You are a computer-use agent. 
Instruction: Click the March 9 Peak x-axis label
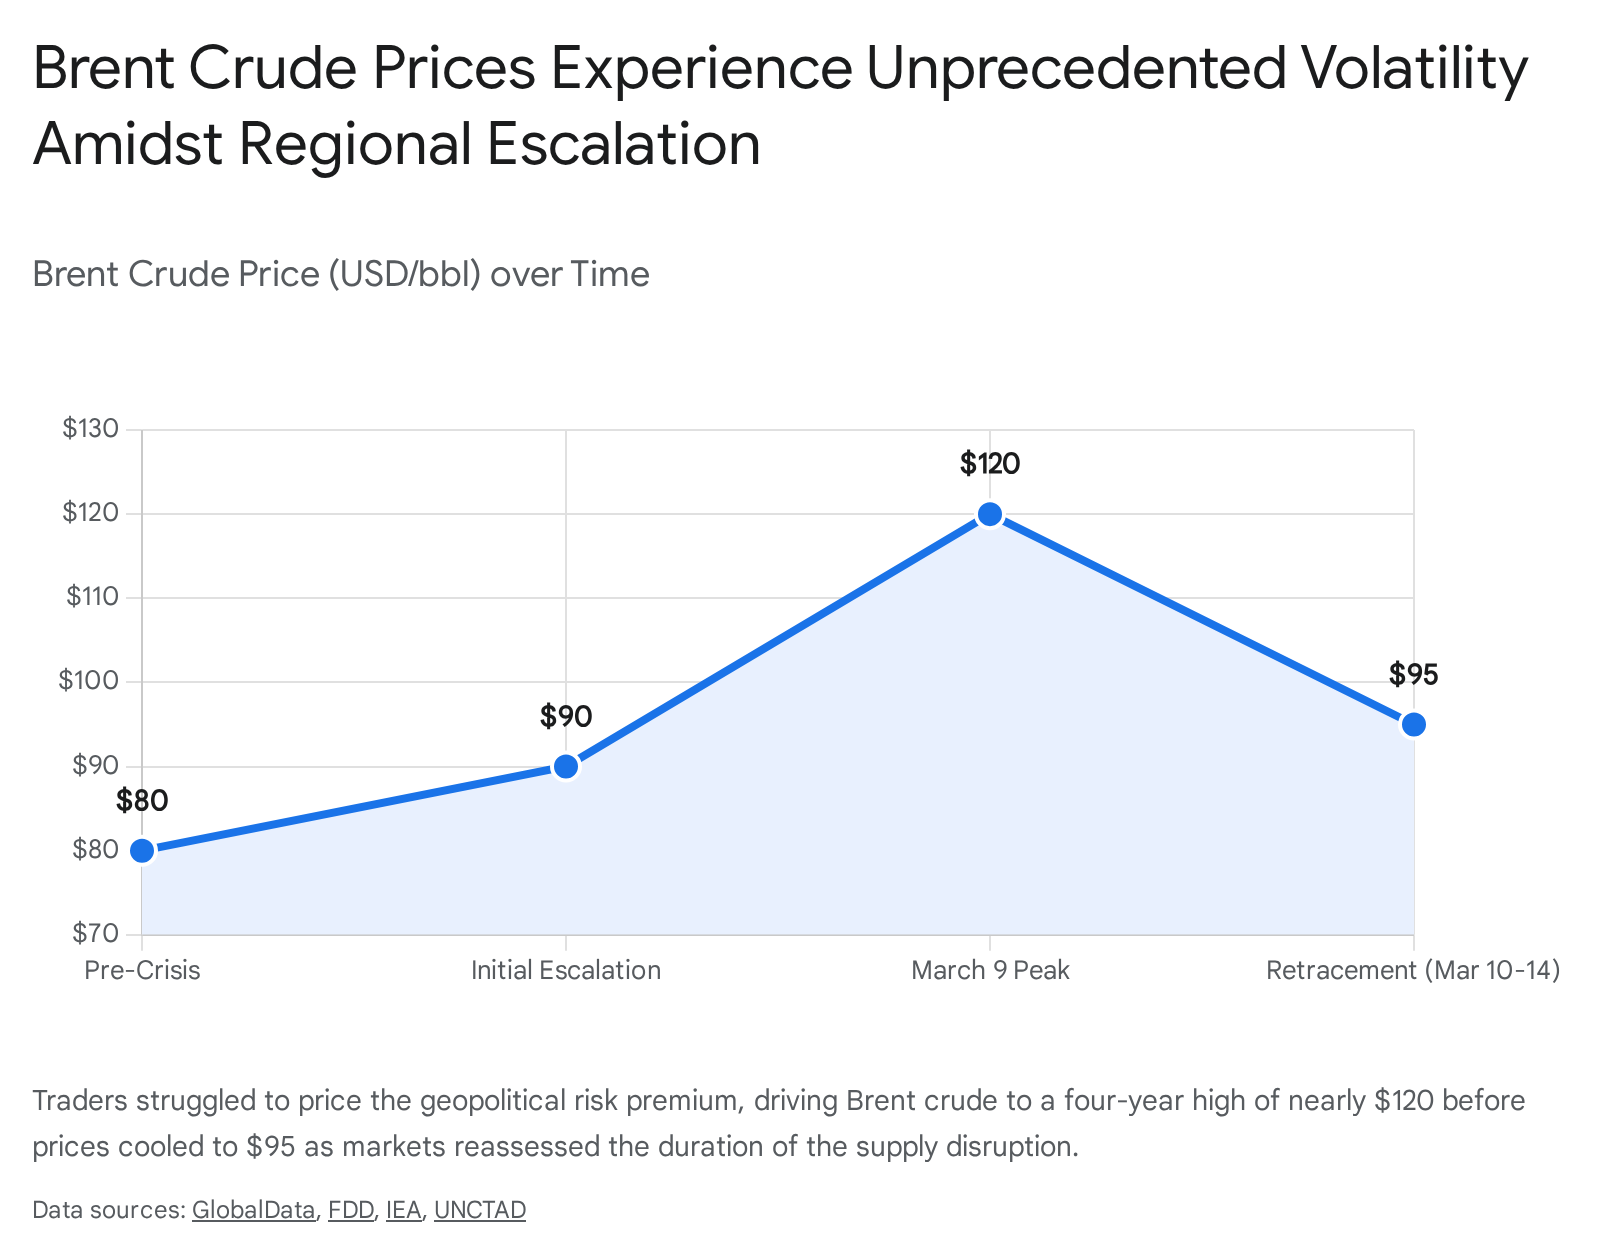click(990, 970)
